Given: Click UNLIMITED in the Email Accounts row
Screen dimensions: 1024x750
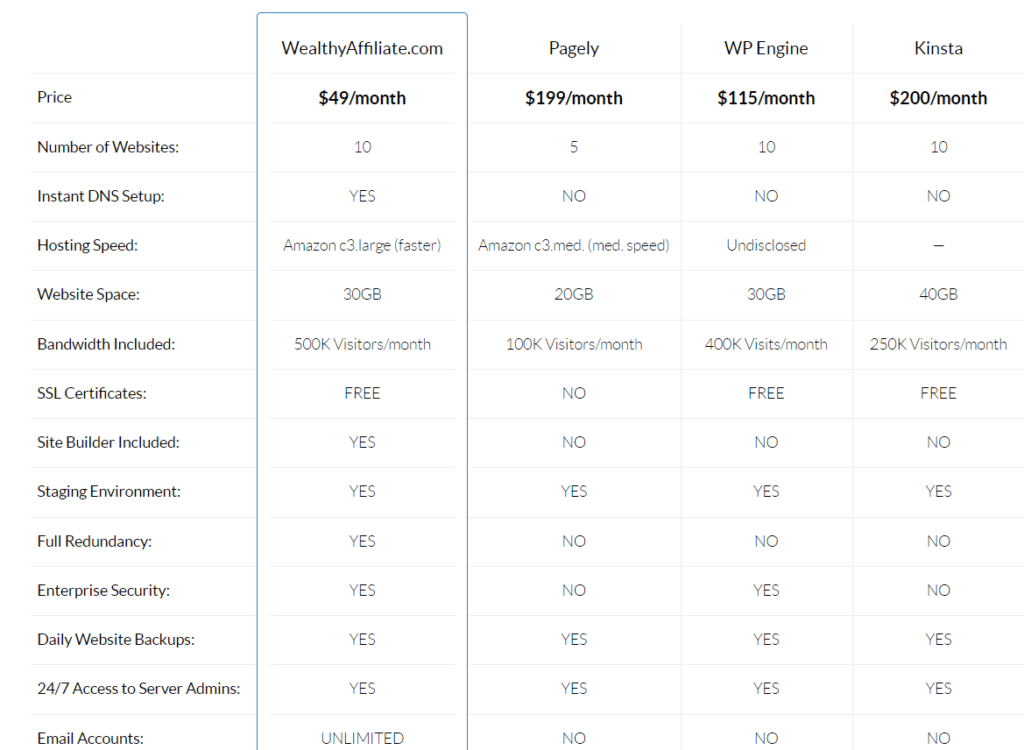Looking at the screenshot, I should coord(362,738).
